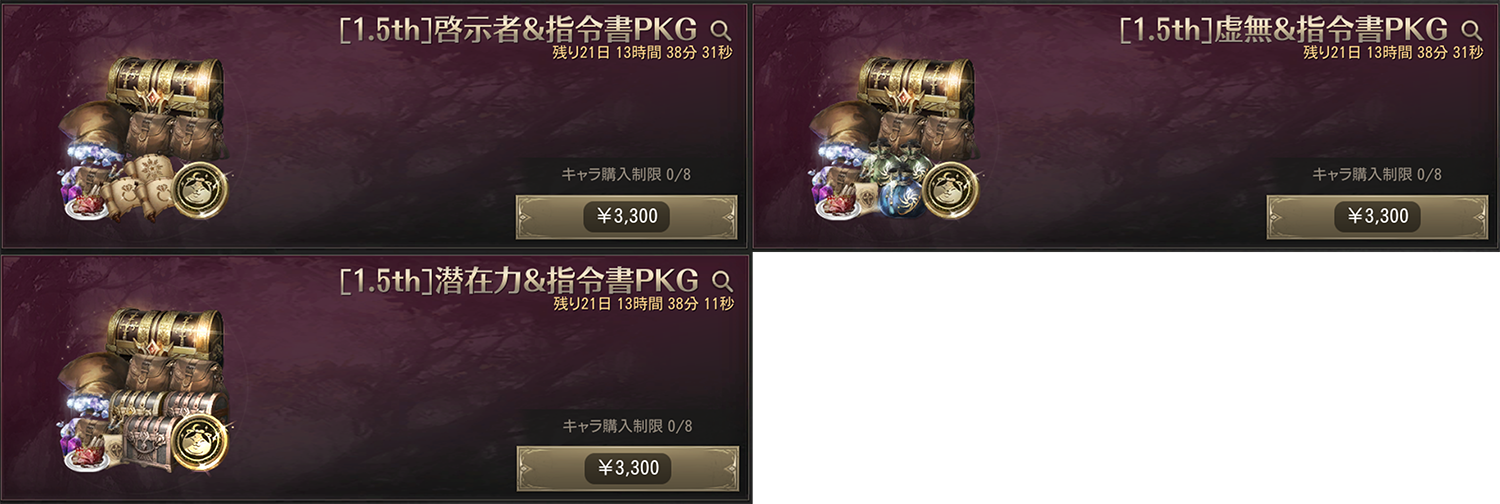Buy 虚無&指令書PKG for ¥3,300
This screenshot has width=1500, height=504.
coord(1377,217)
